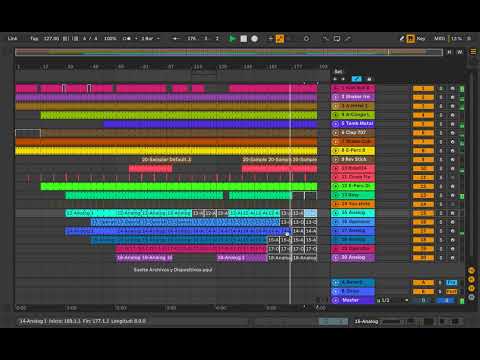Unfold the Master track
Screen dimensions: 480x360
[336, 300]
